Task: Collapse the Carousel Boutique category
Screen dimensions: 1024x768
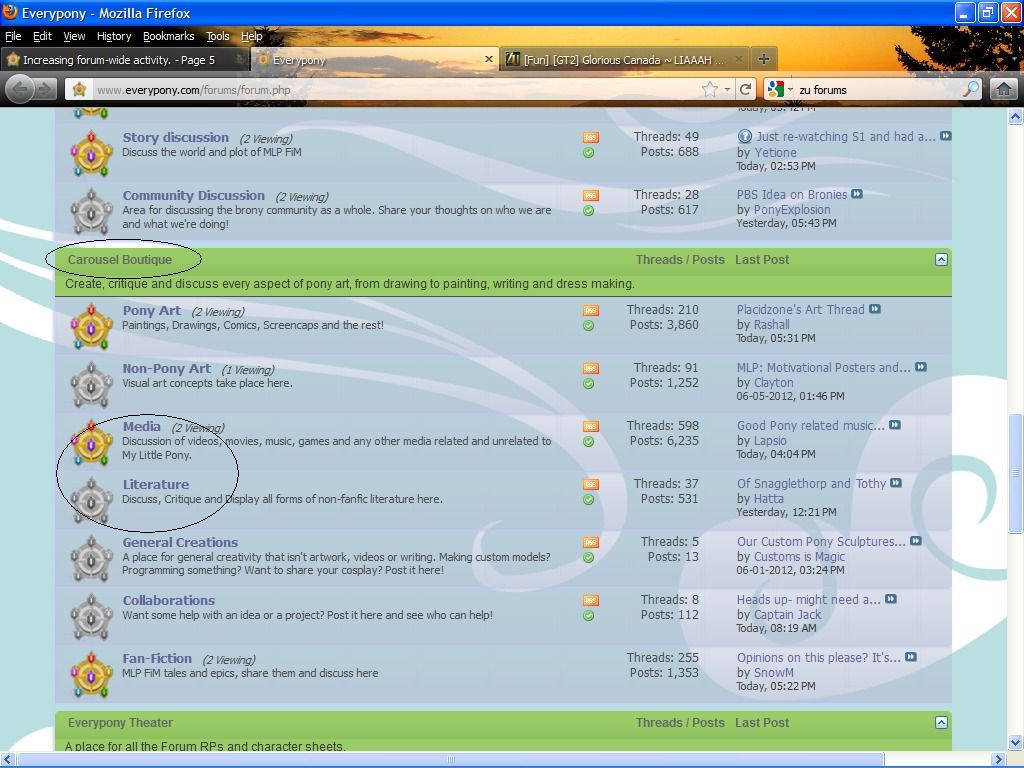Action: point(941,260)
